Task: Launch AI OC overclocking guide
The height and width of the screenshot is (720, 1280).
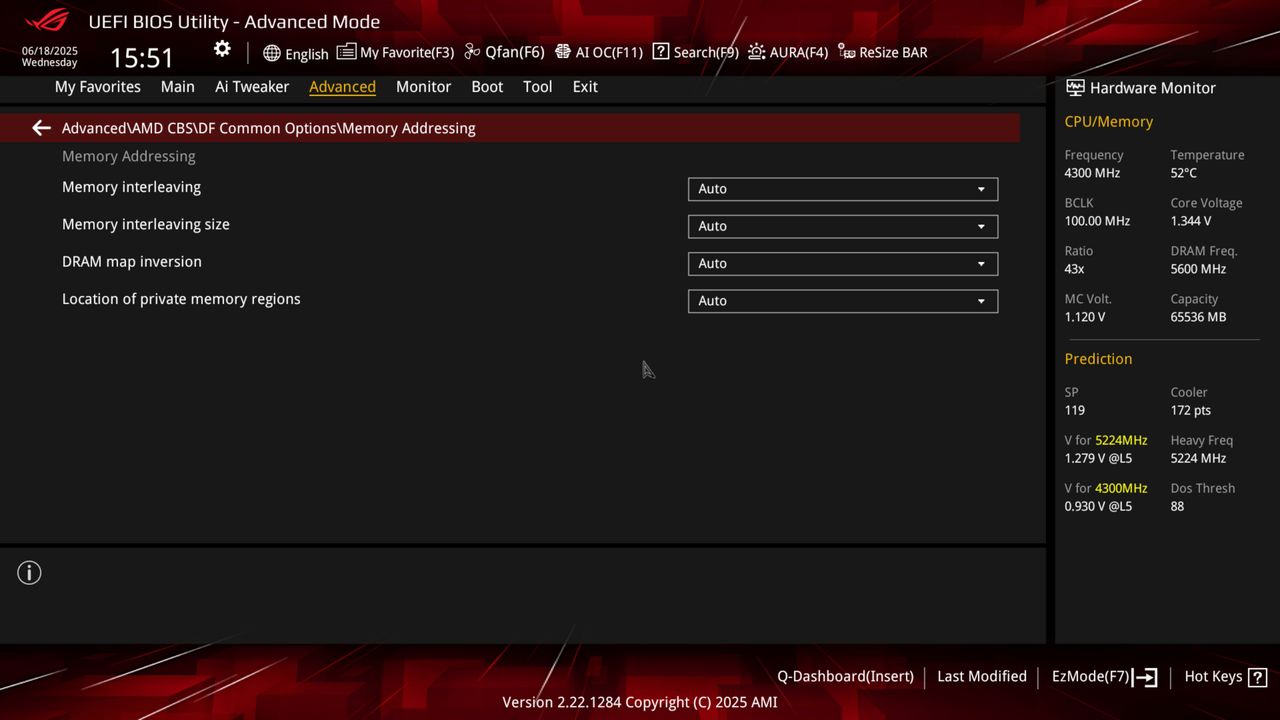Action: tap(598, 52)
